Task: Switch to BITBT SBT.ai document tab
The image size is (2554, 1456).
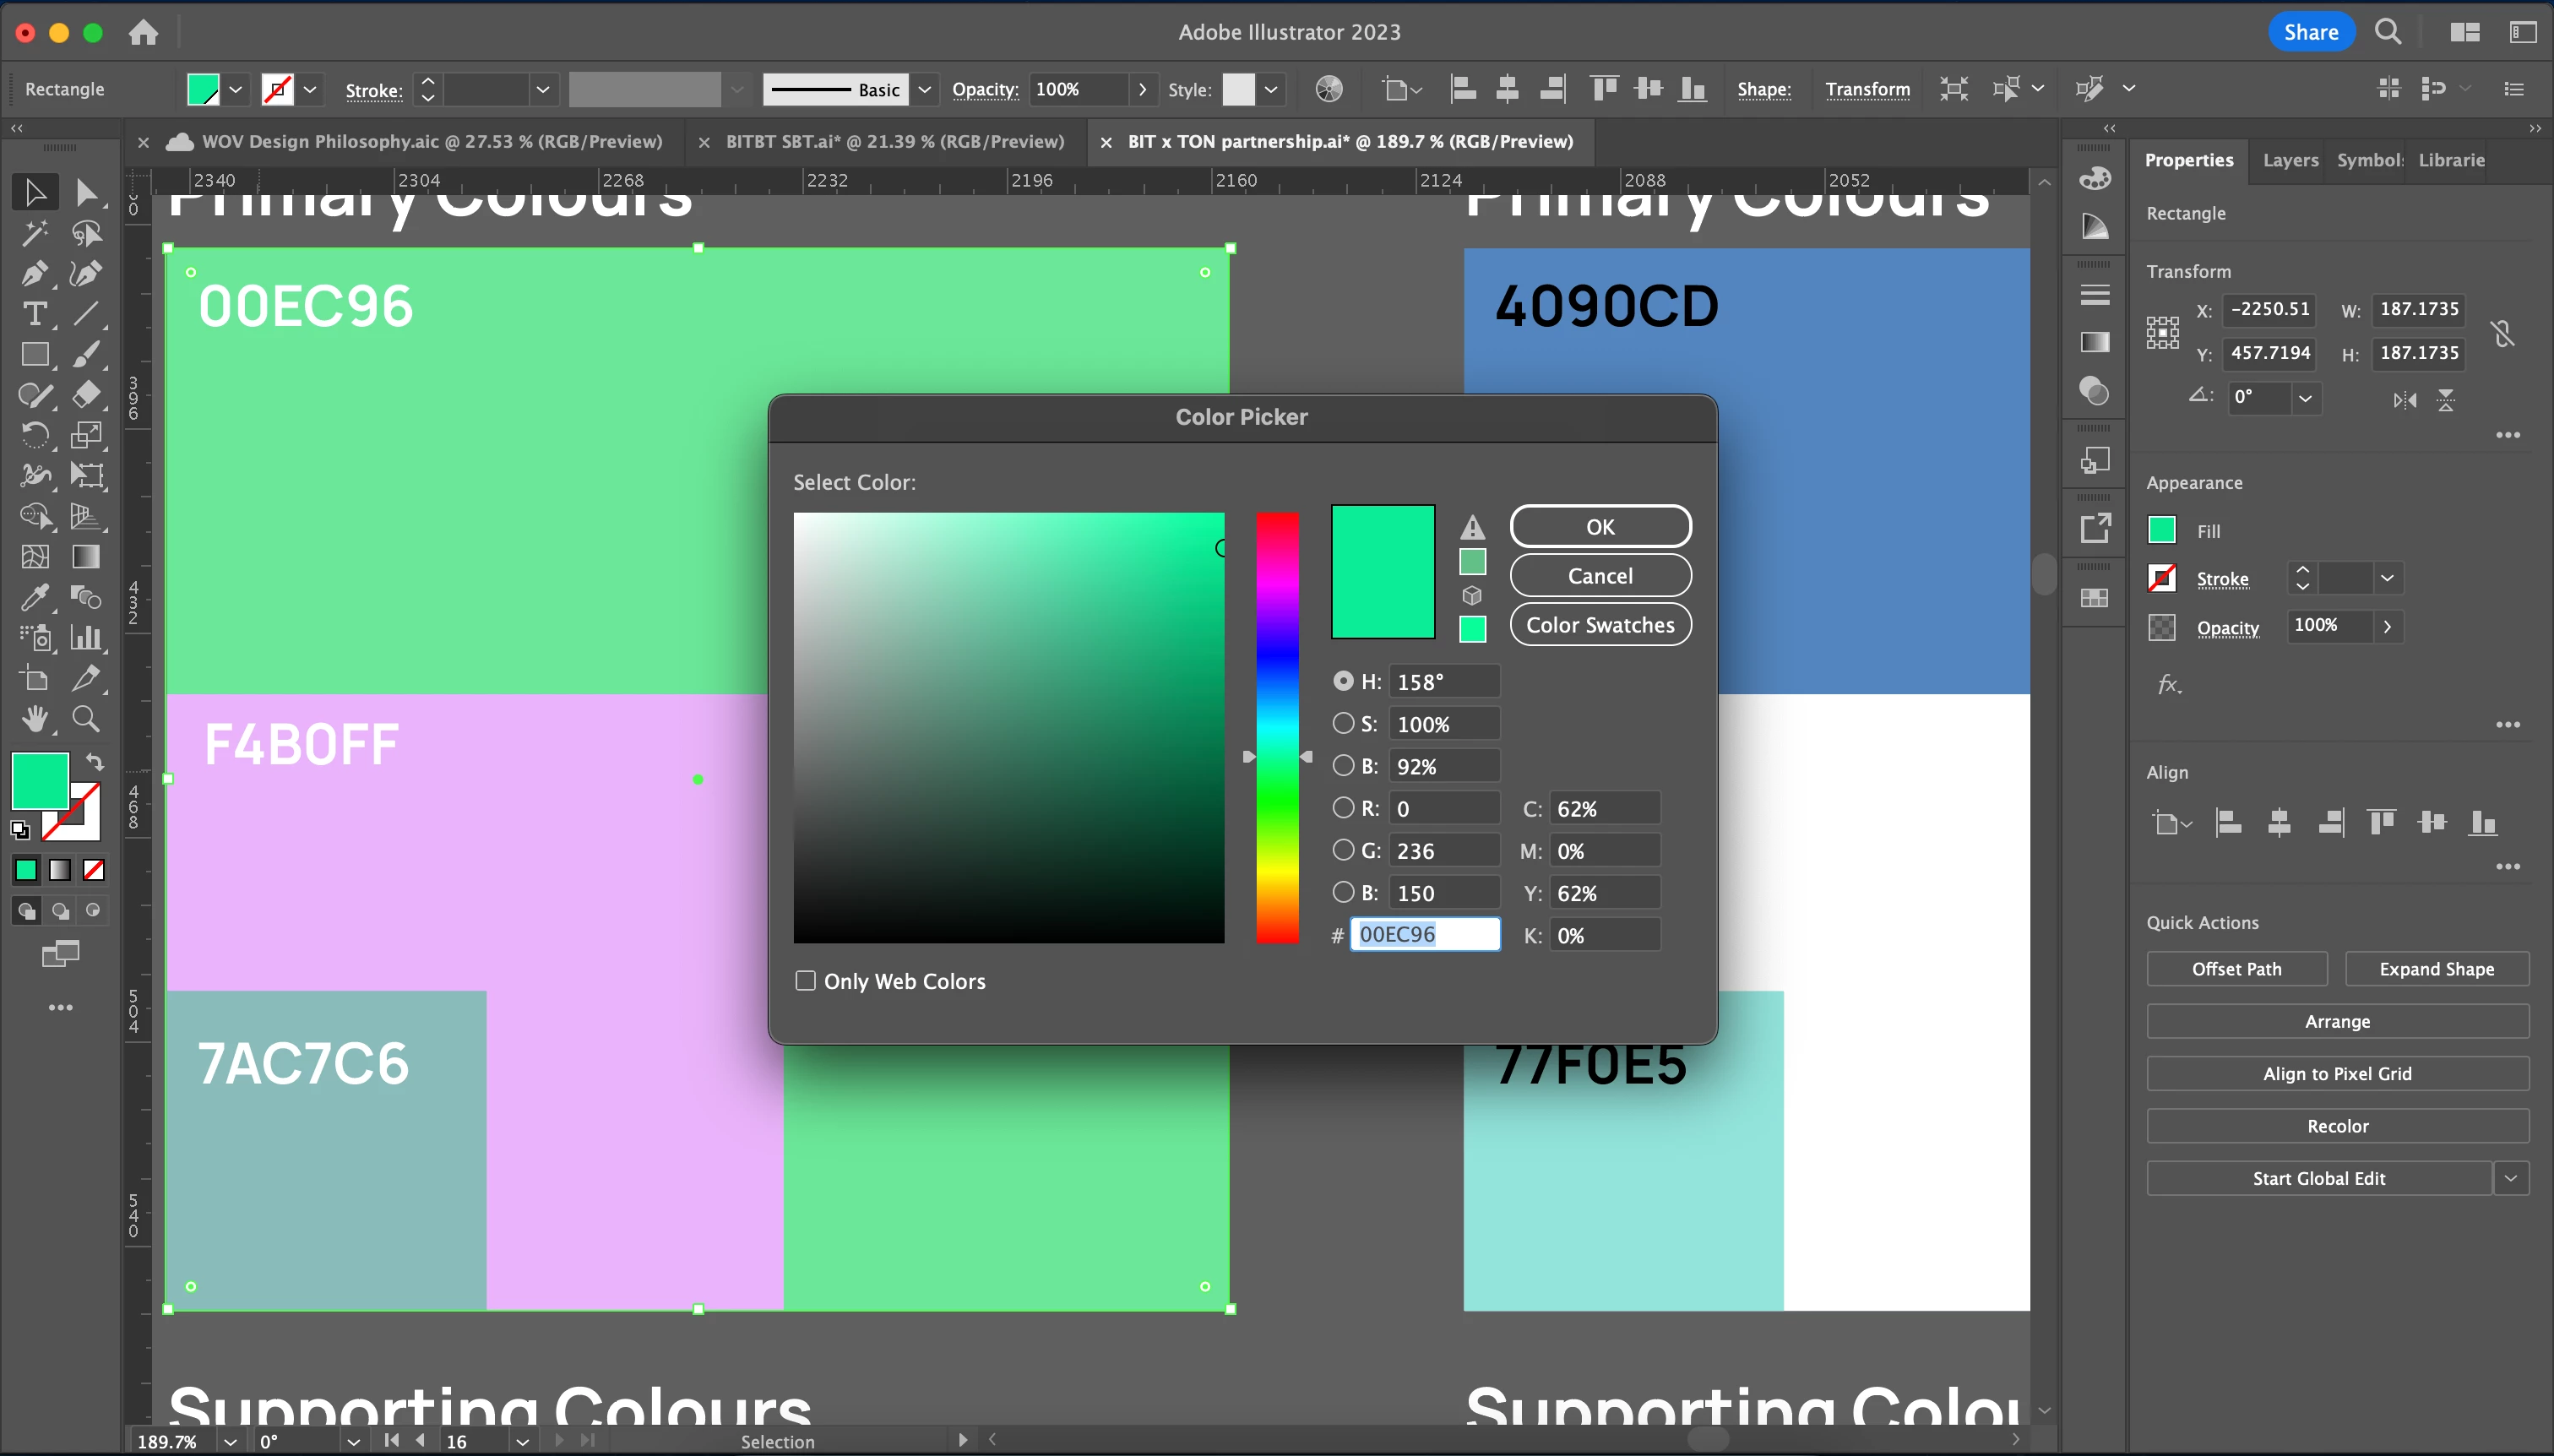Action: tap(894, 142)
